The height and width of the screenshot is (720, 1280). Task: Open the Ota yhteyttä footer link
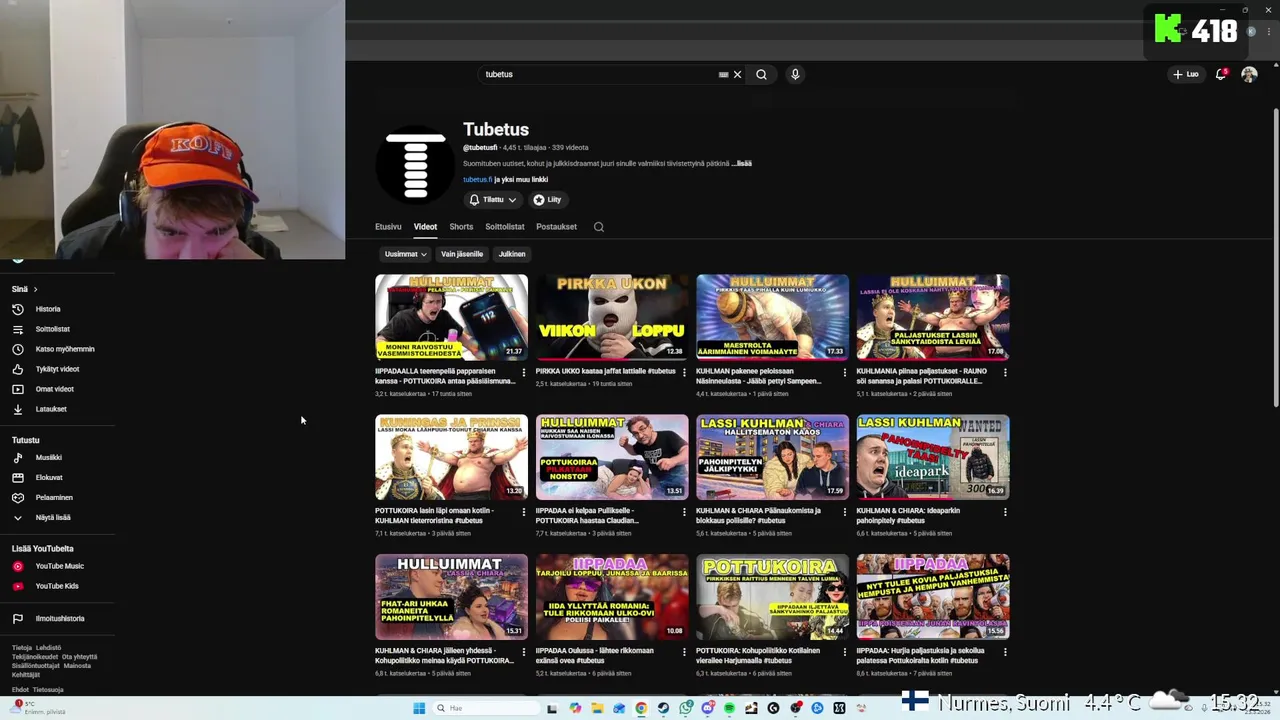tap(79, 657)
